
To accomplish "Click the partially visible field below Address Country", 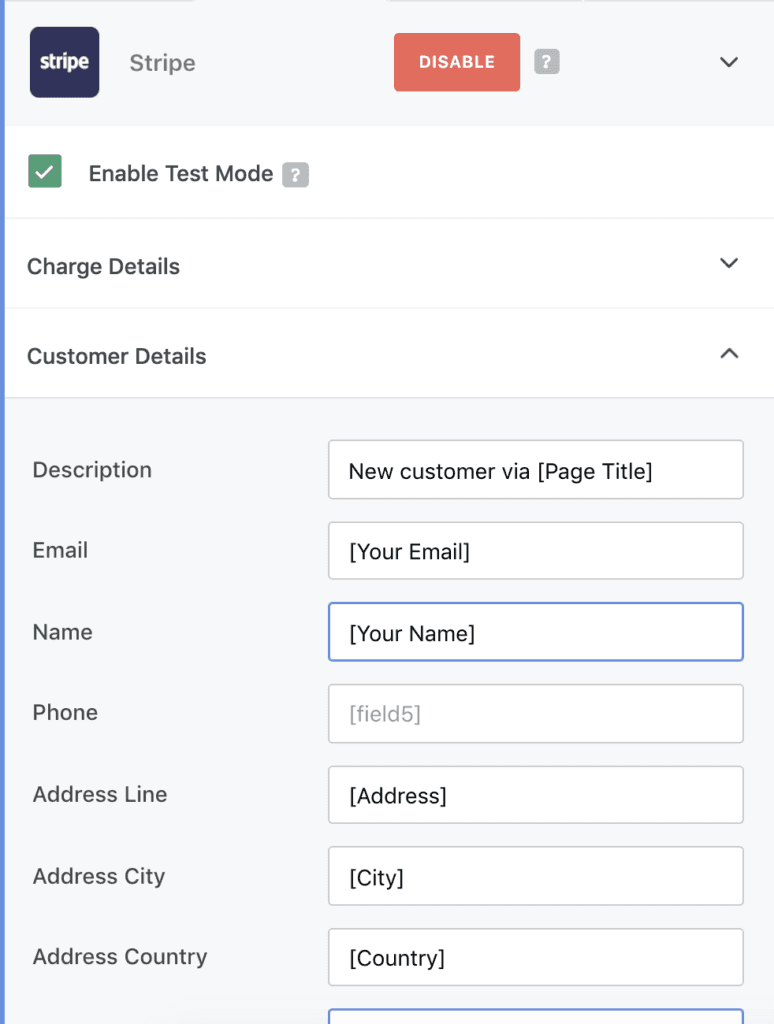I will click(x=536, y=1017).
